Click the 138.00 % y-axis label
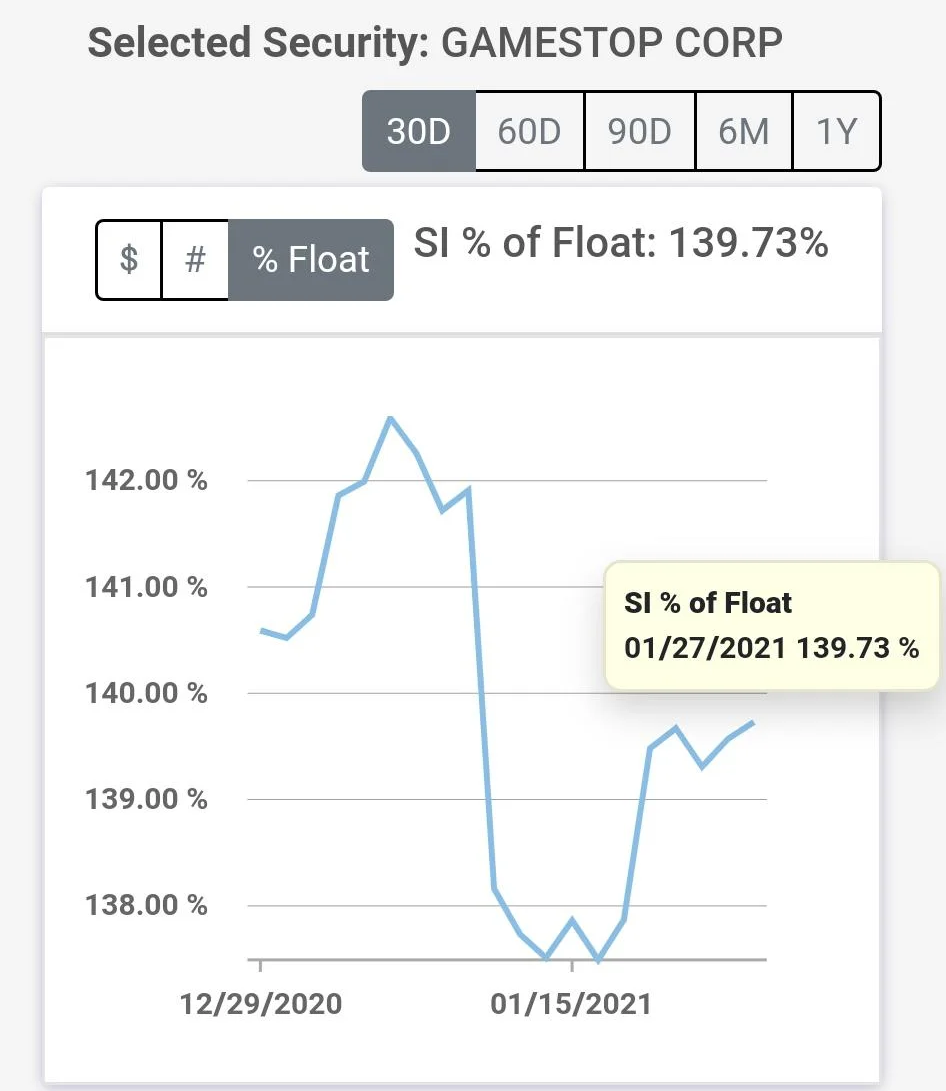 pos(148,905)
